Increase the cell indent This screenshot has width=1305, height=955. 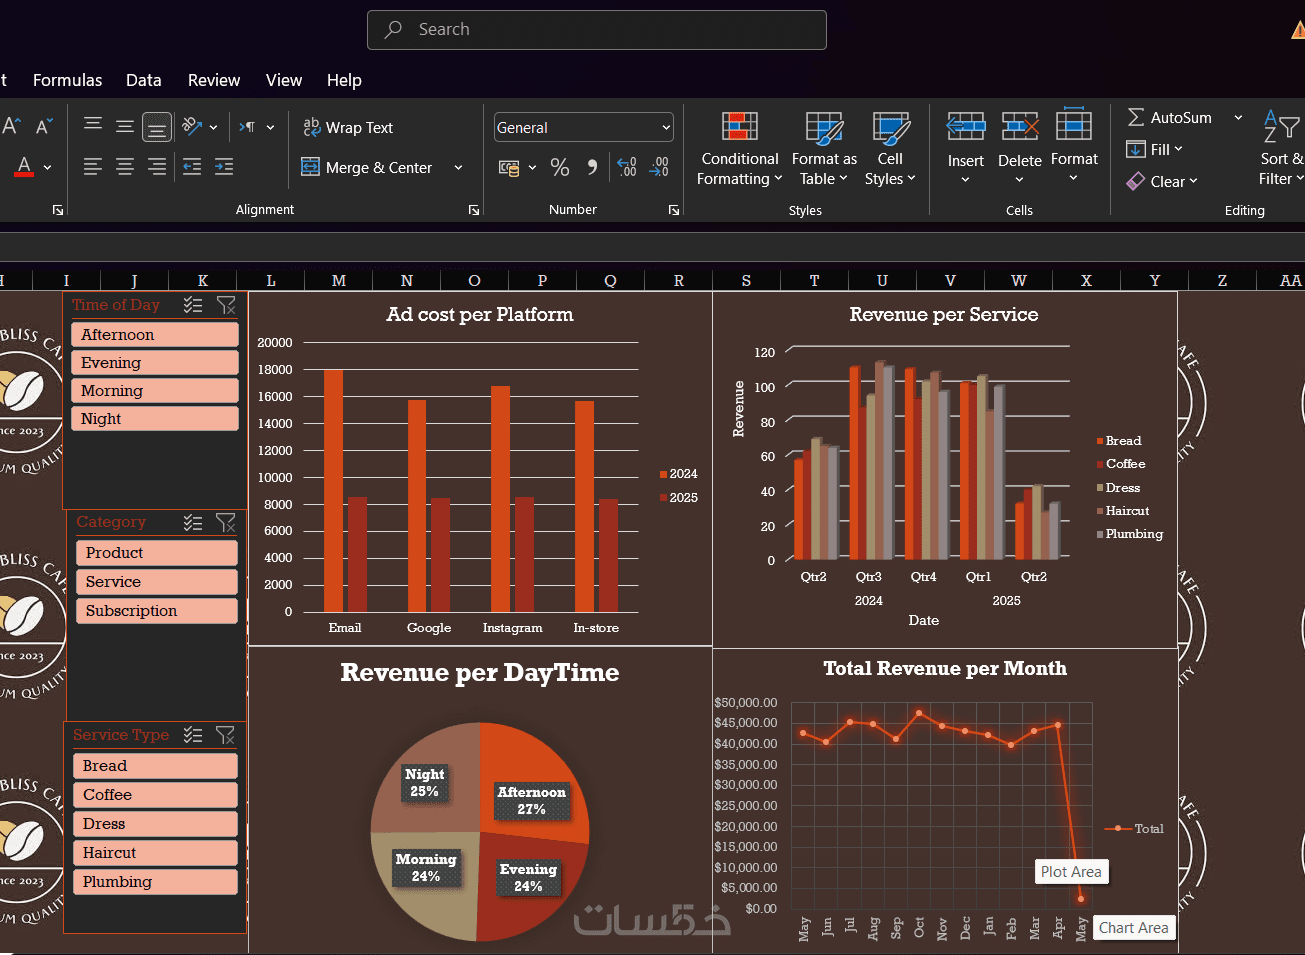point(224,167)
